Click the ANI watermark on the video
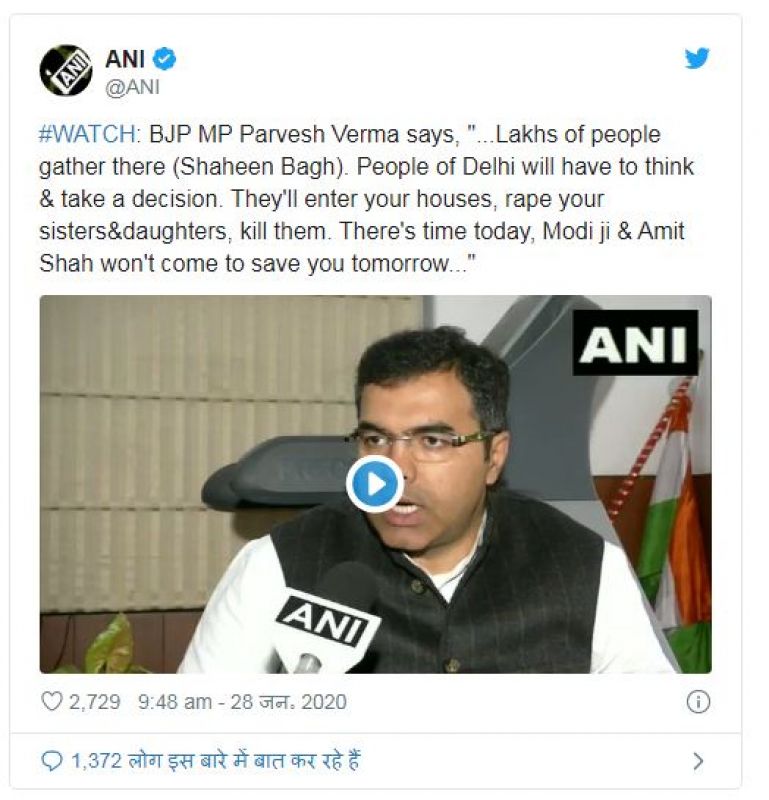 (x=635, y=342)
